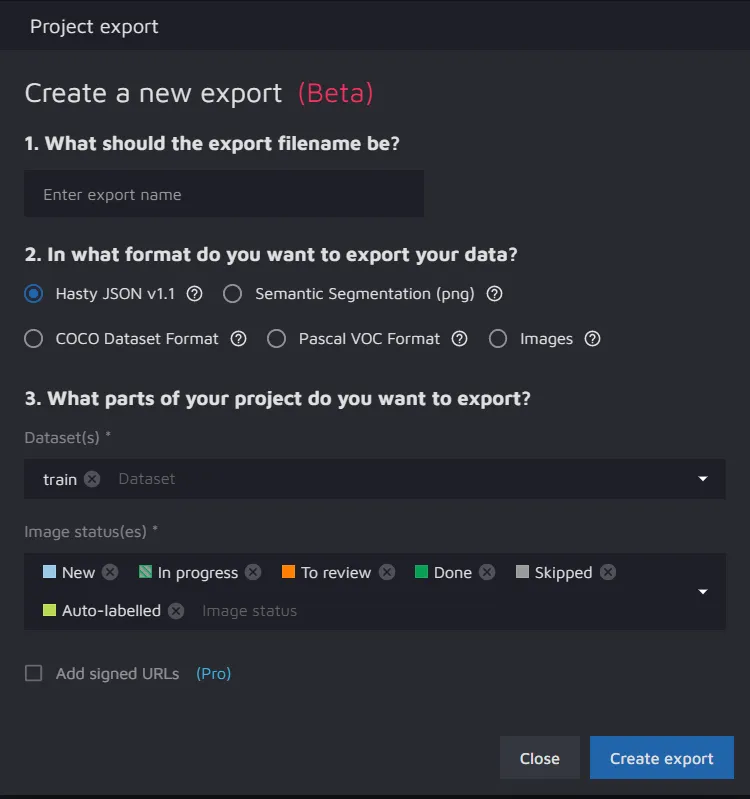Remove the New image status tag
This screenshot has height=799, width=750.
click(110, 572)
